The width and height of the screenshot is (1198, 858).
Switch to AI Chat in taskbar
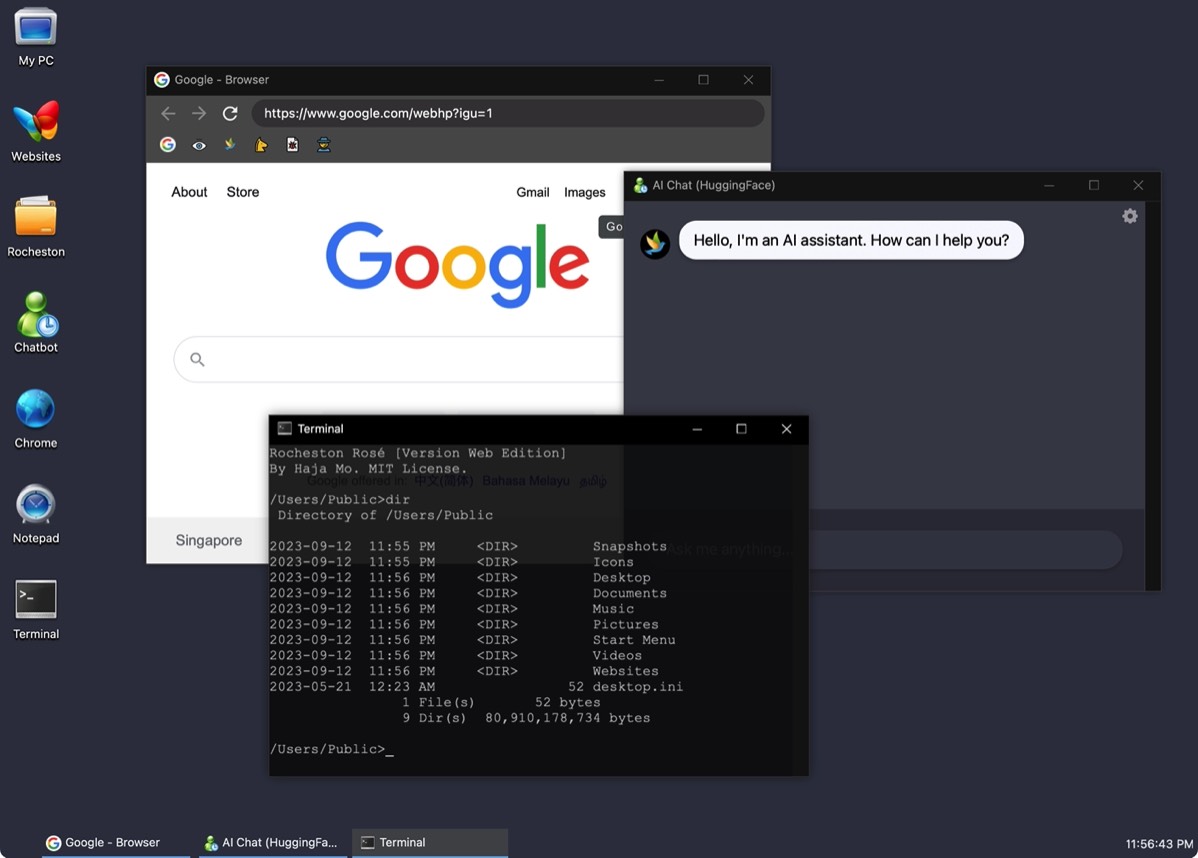273,842
